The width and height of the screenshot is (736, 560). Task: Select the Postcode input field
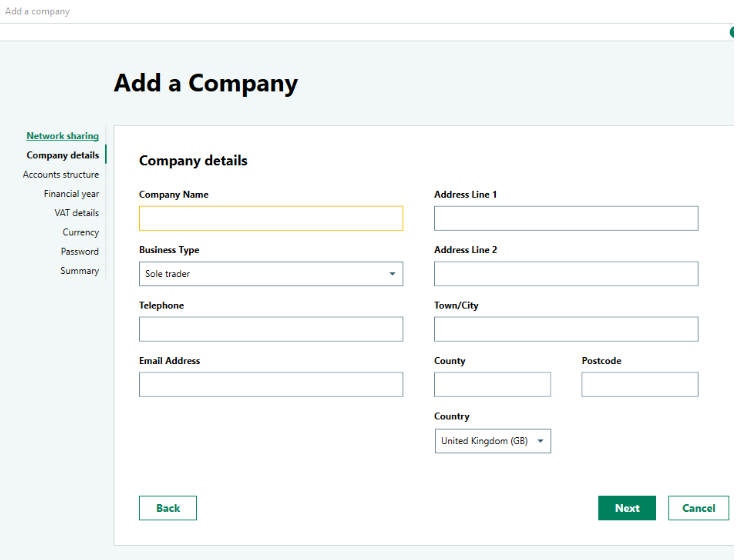tap(640, 385)
